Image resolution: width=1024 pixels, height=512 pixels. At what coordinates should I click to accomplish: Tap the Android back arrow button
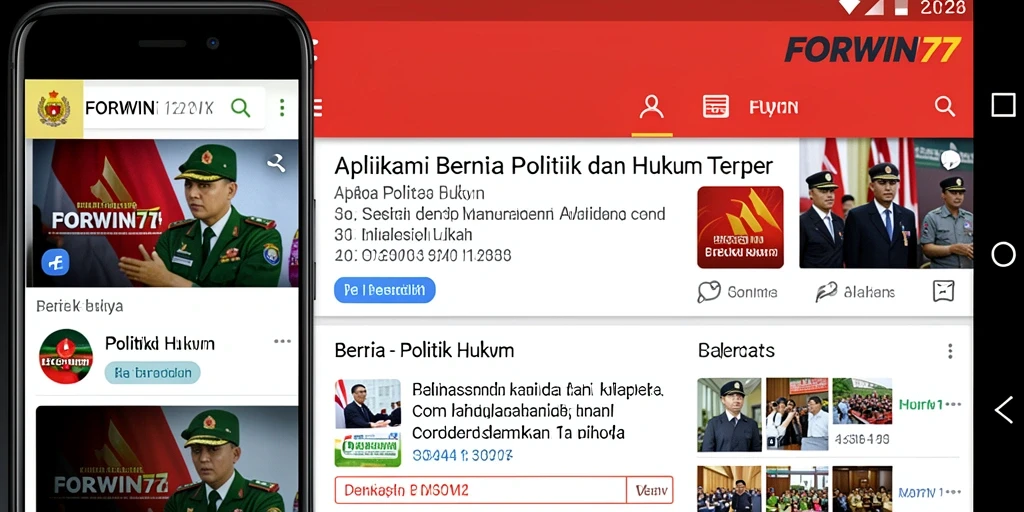tap(1003, 409)
